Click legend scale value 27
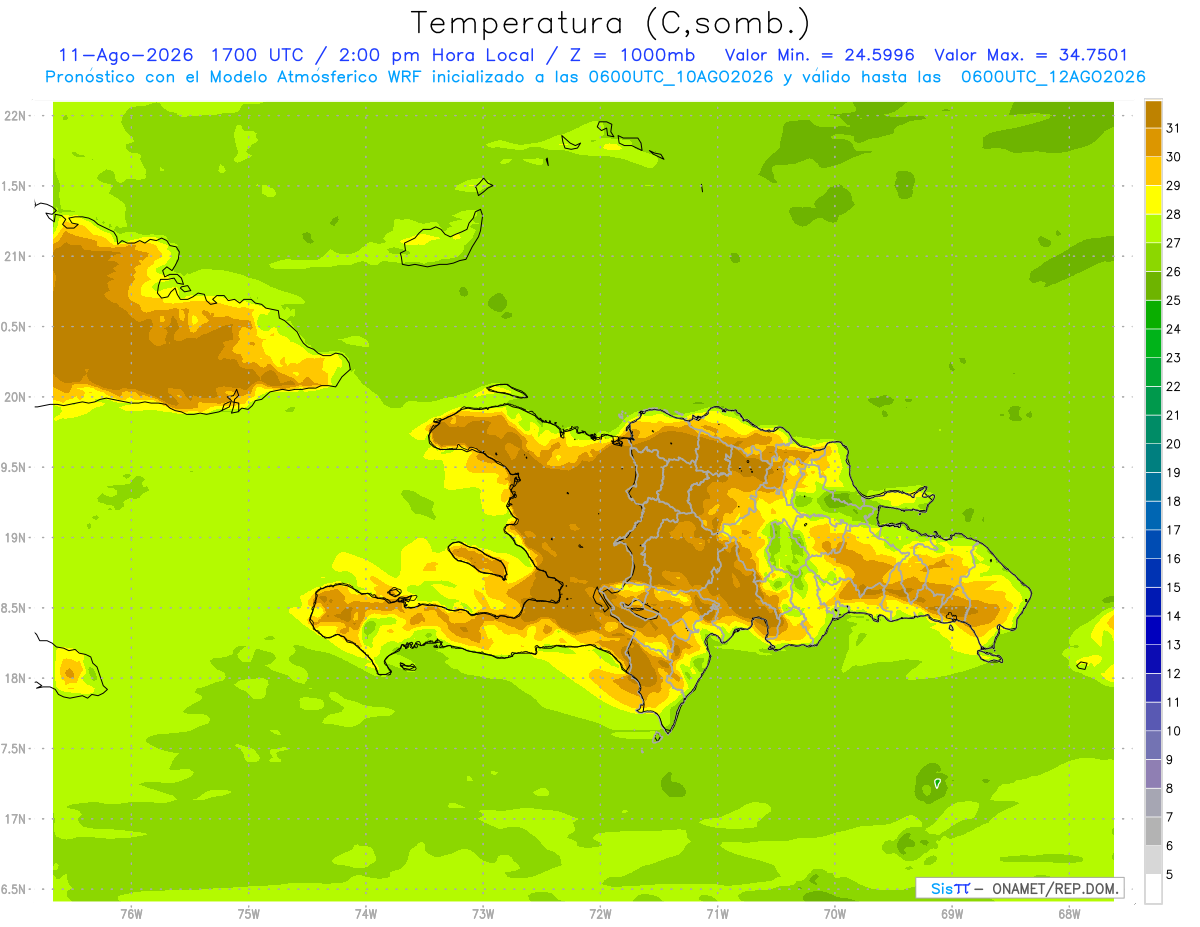 (1174, 243)
